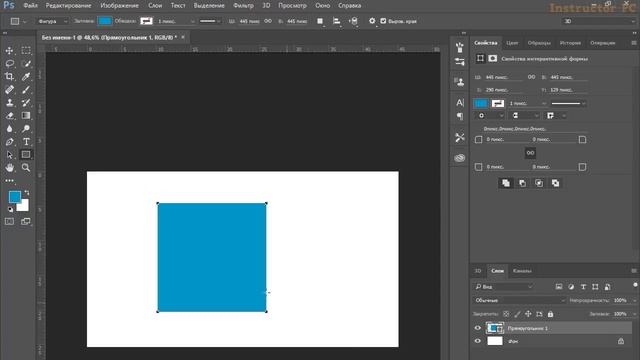Click Subtract Front Shape in Properties
The height and width of the screenshot is (360, 640).
point(522,183)
